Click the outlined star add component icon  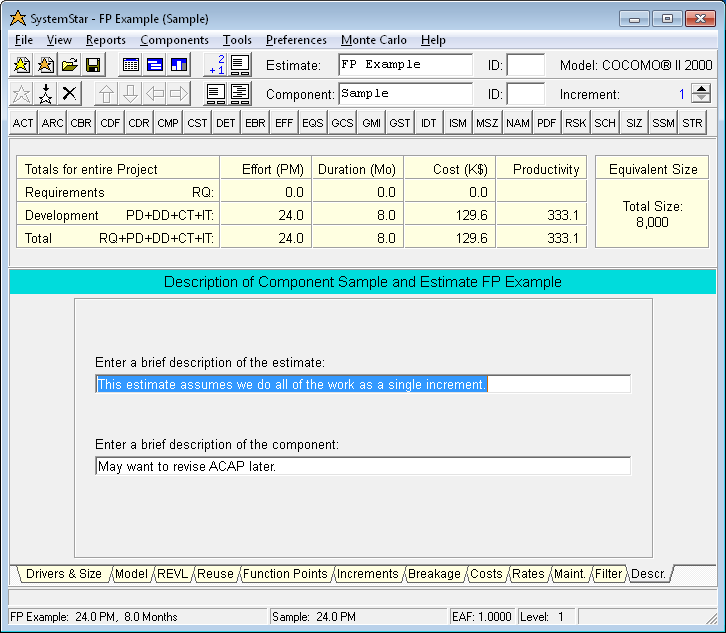tap(21, 94)
